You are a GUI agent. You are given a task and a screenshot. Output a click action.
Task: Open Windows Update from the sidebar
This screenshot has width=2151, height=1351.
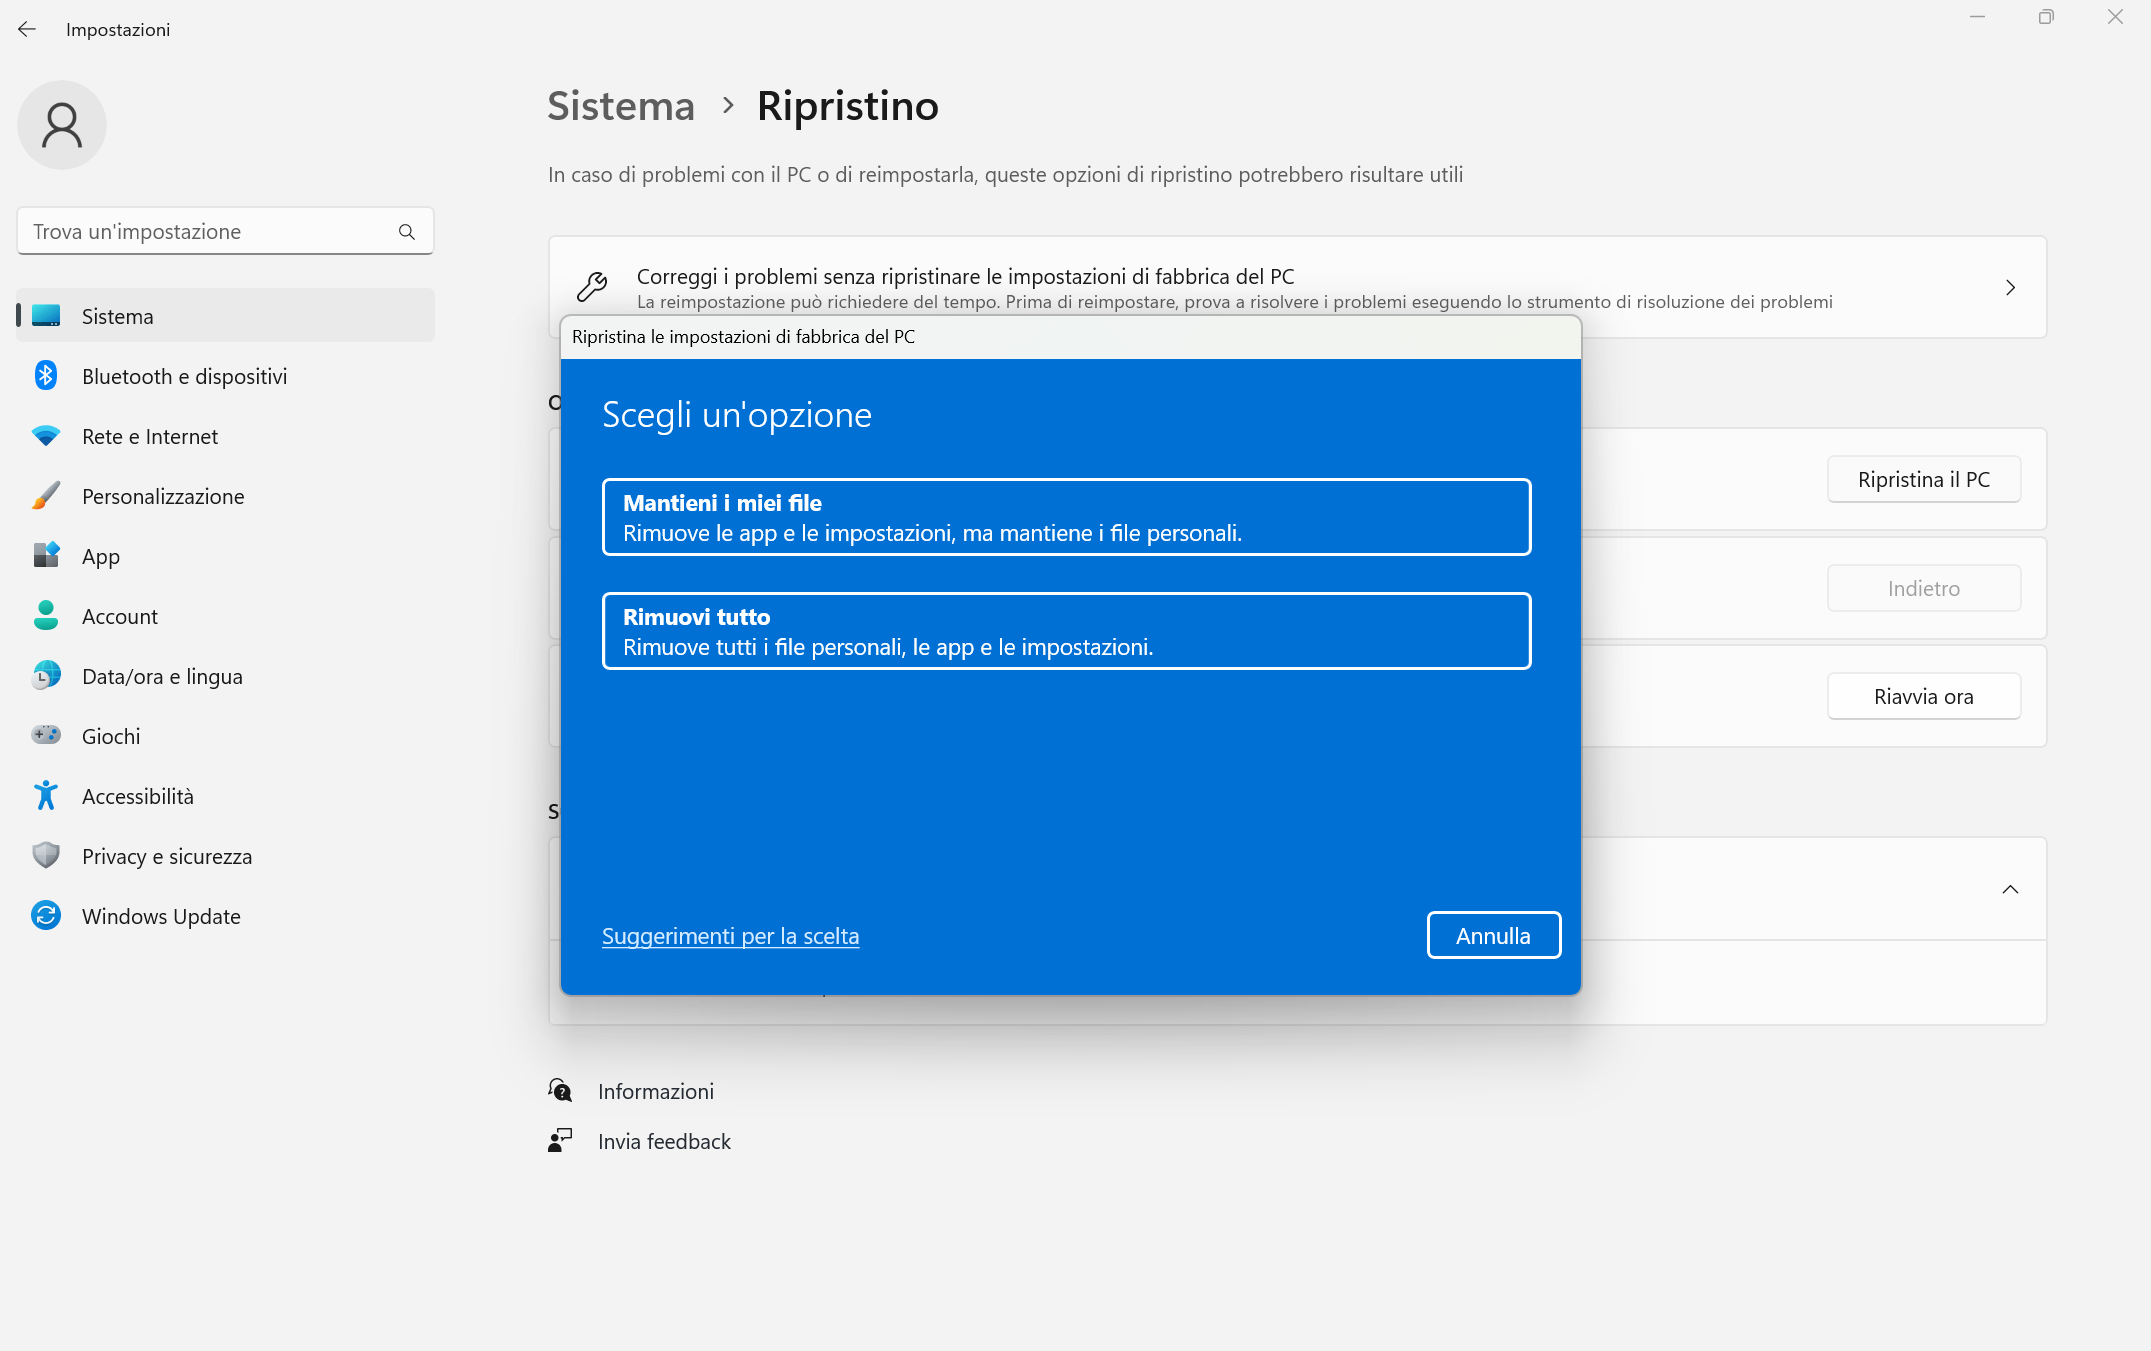[x=160, y=916]
